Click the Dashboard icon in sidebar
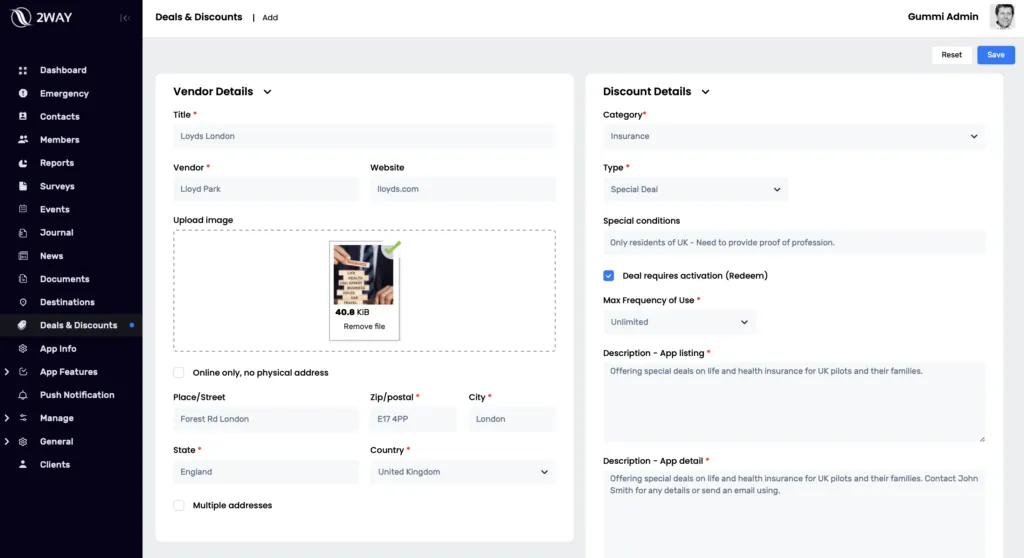 (22, 70)
